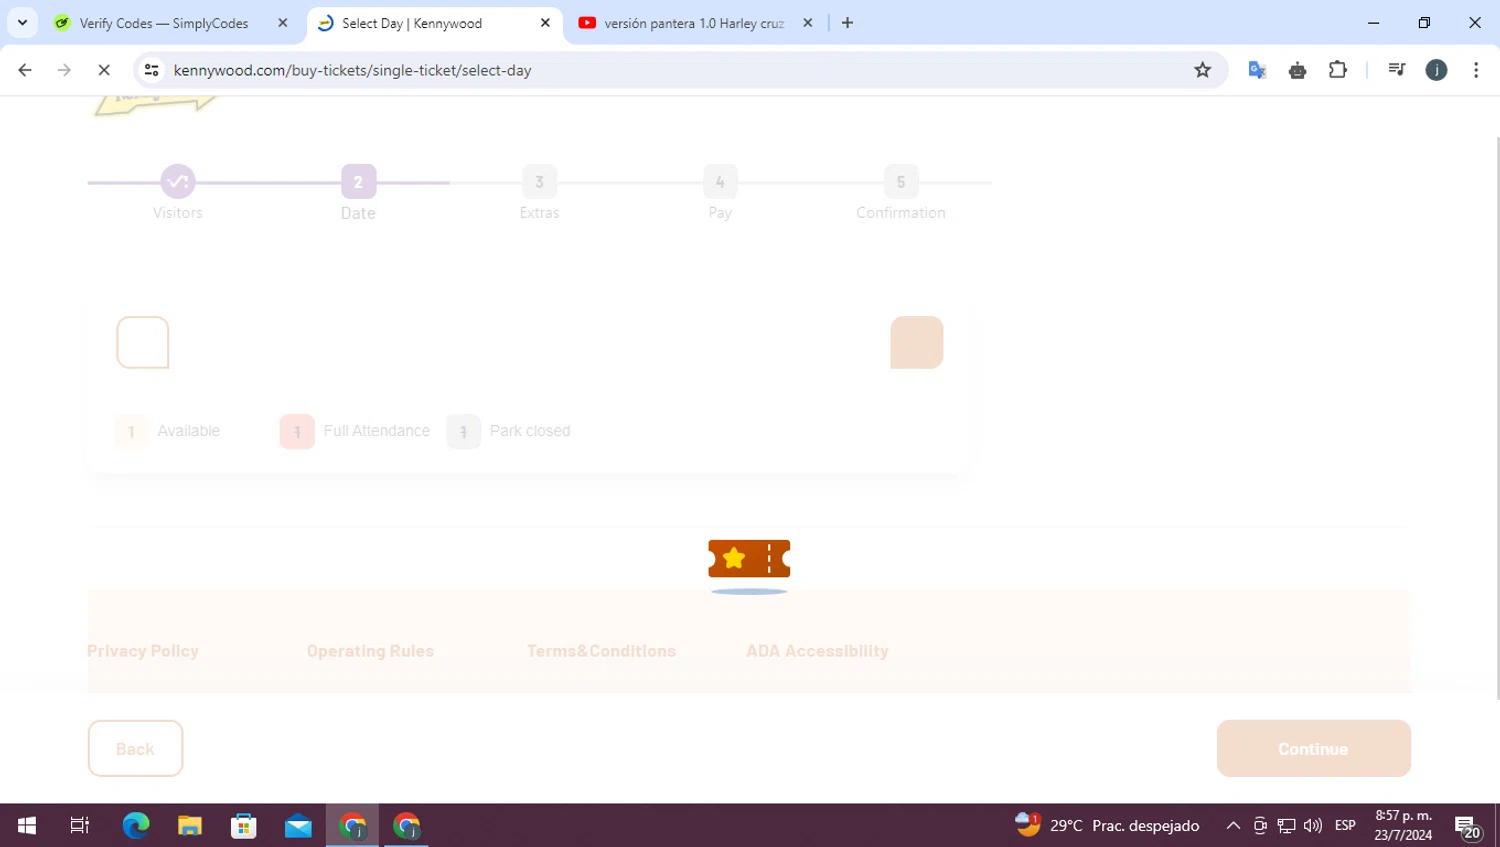Open the volume control tray icon
The width and height of the screenshot is (1500, 847).
point(1313,825)
